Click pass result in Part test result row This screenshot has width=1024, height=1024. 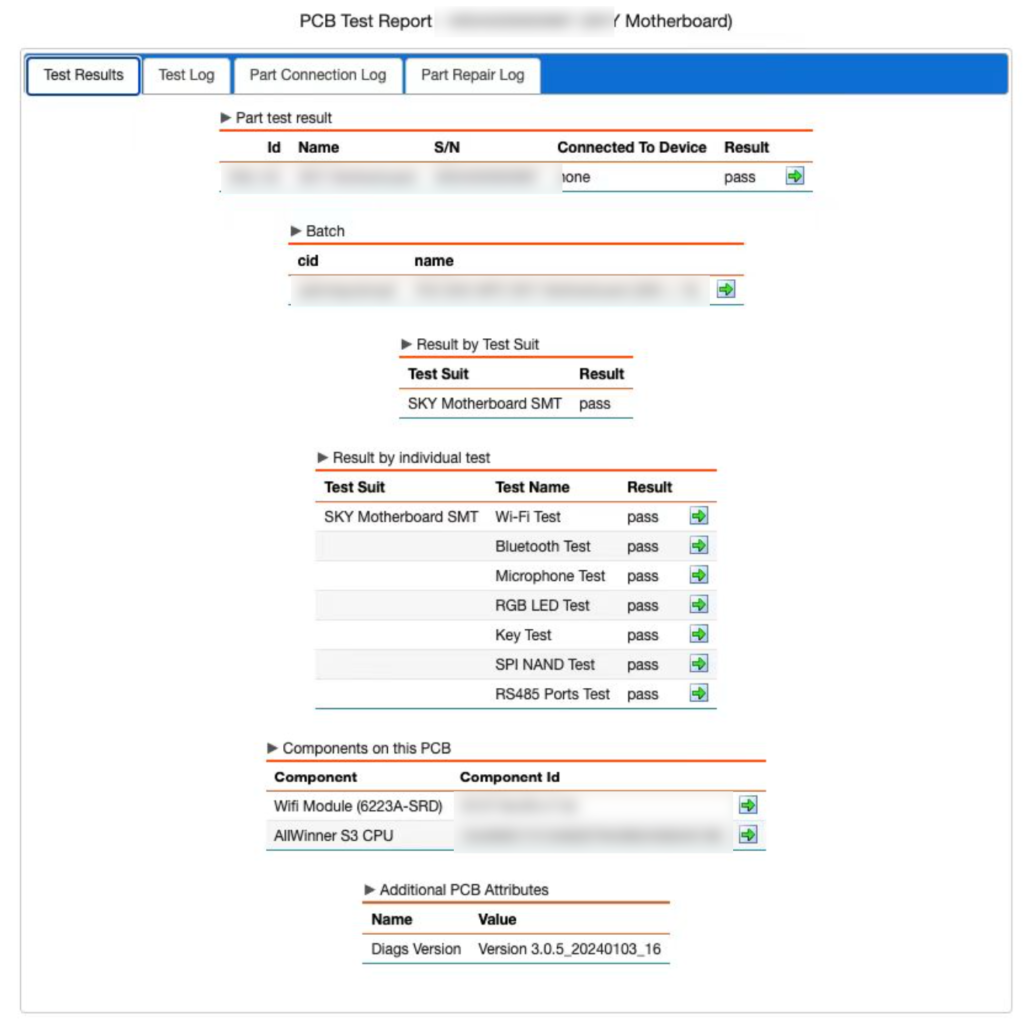coord(739,177)
